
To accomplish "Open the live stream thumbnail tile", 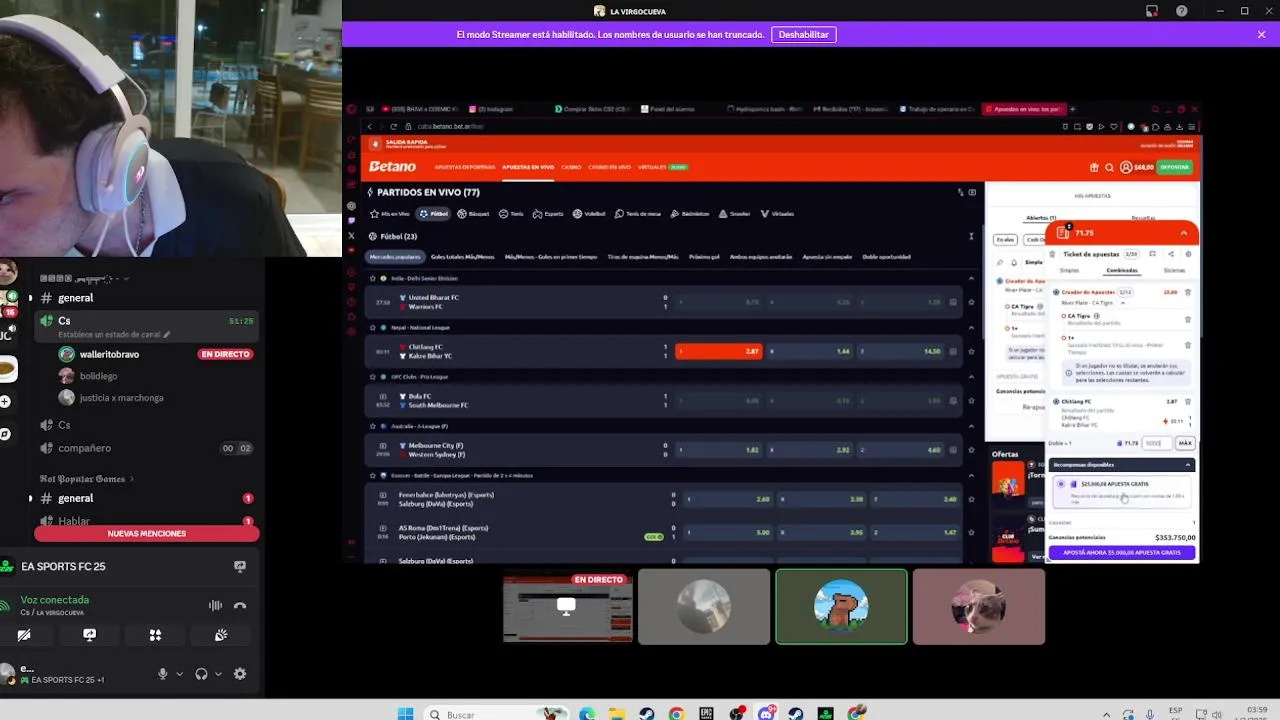I will (568, 607).
